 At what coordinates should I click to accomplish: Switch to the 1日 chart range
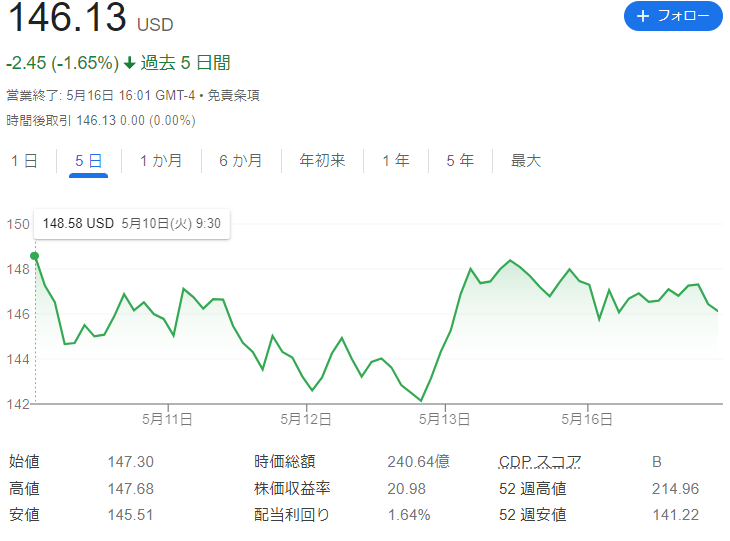(24, 160)
